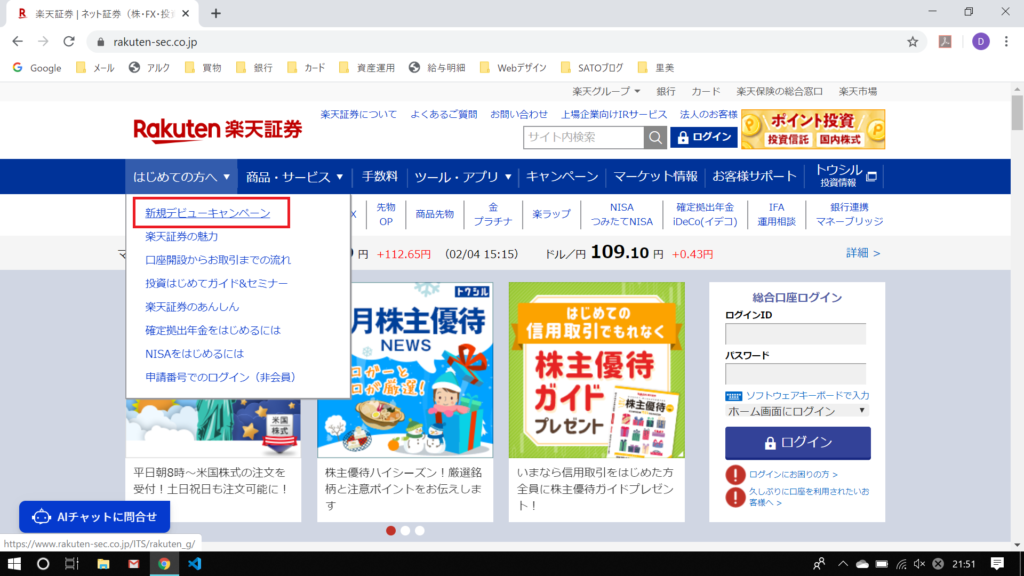This screenshot has width=1024, height=576.
Task: Open the NISA つみたてNISA product tab
Action: [x=622, y=214]
